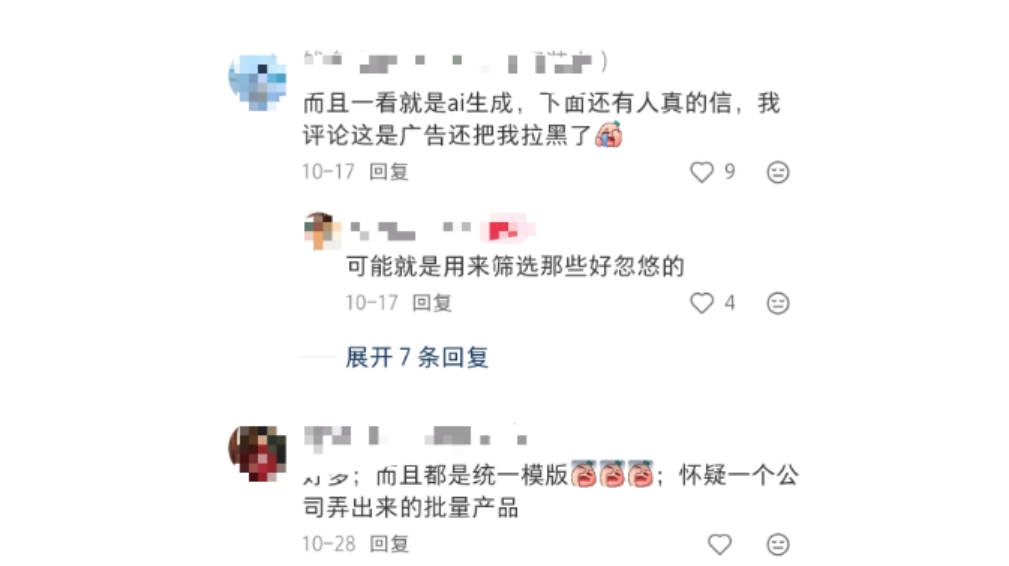Image resolution: width=1009 pixels, height=566 pixels.
Task: Reply to the 10-28 comment
Action: point(389,544)
